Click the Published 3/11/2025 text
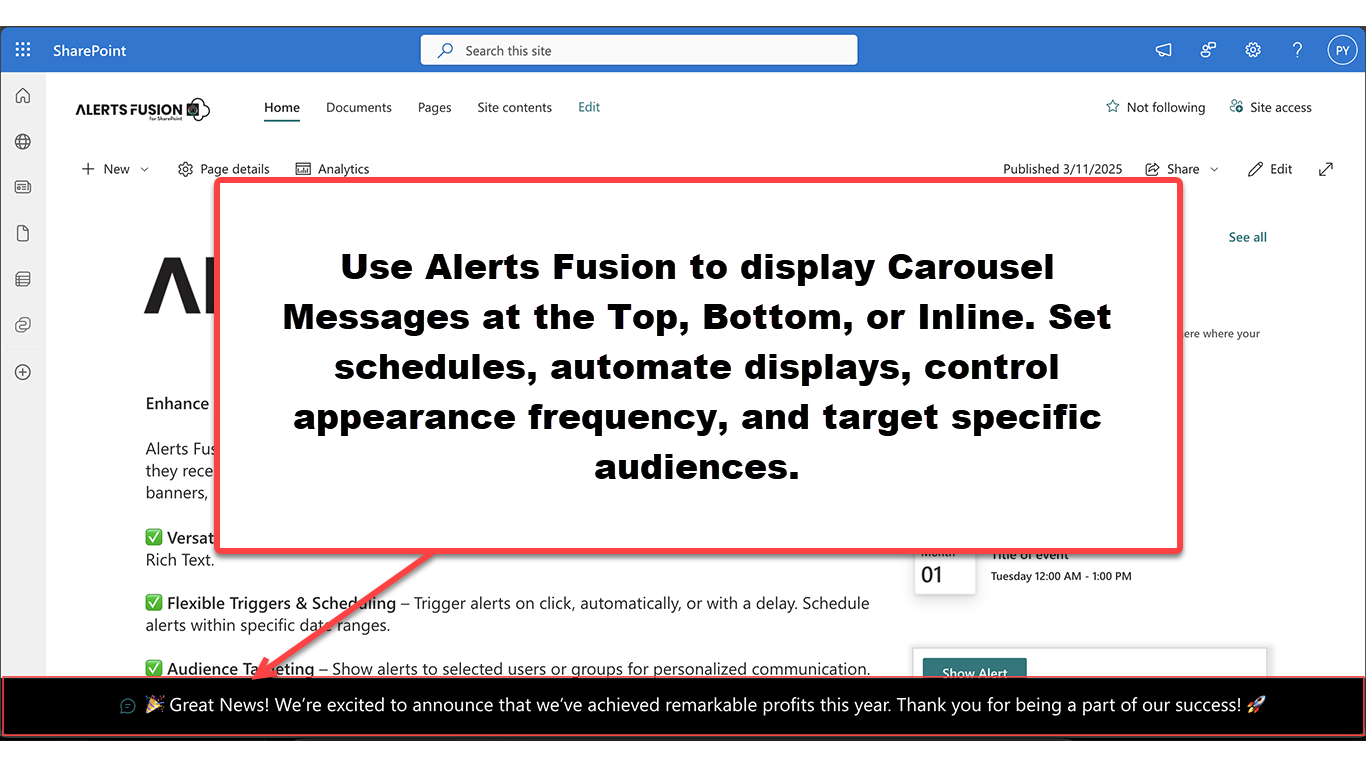Image resolution: width=1366 pixels, height=768 pixels. [1063, 169]
